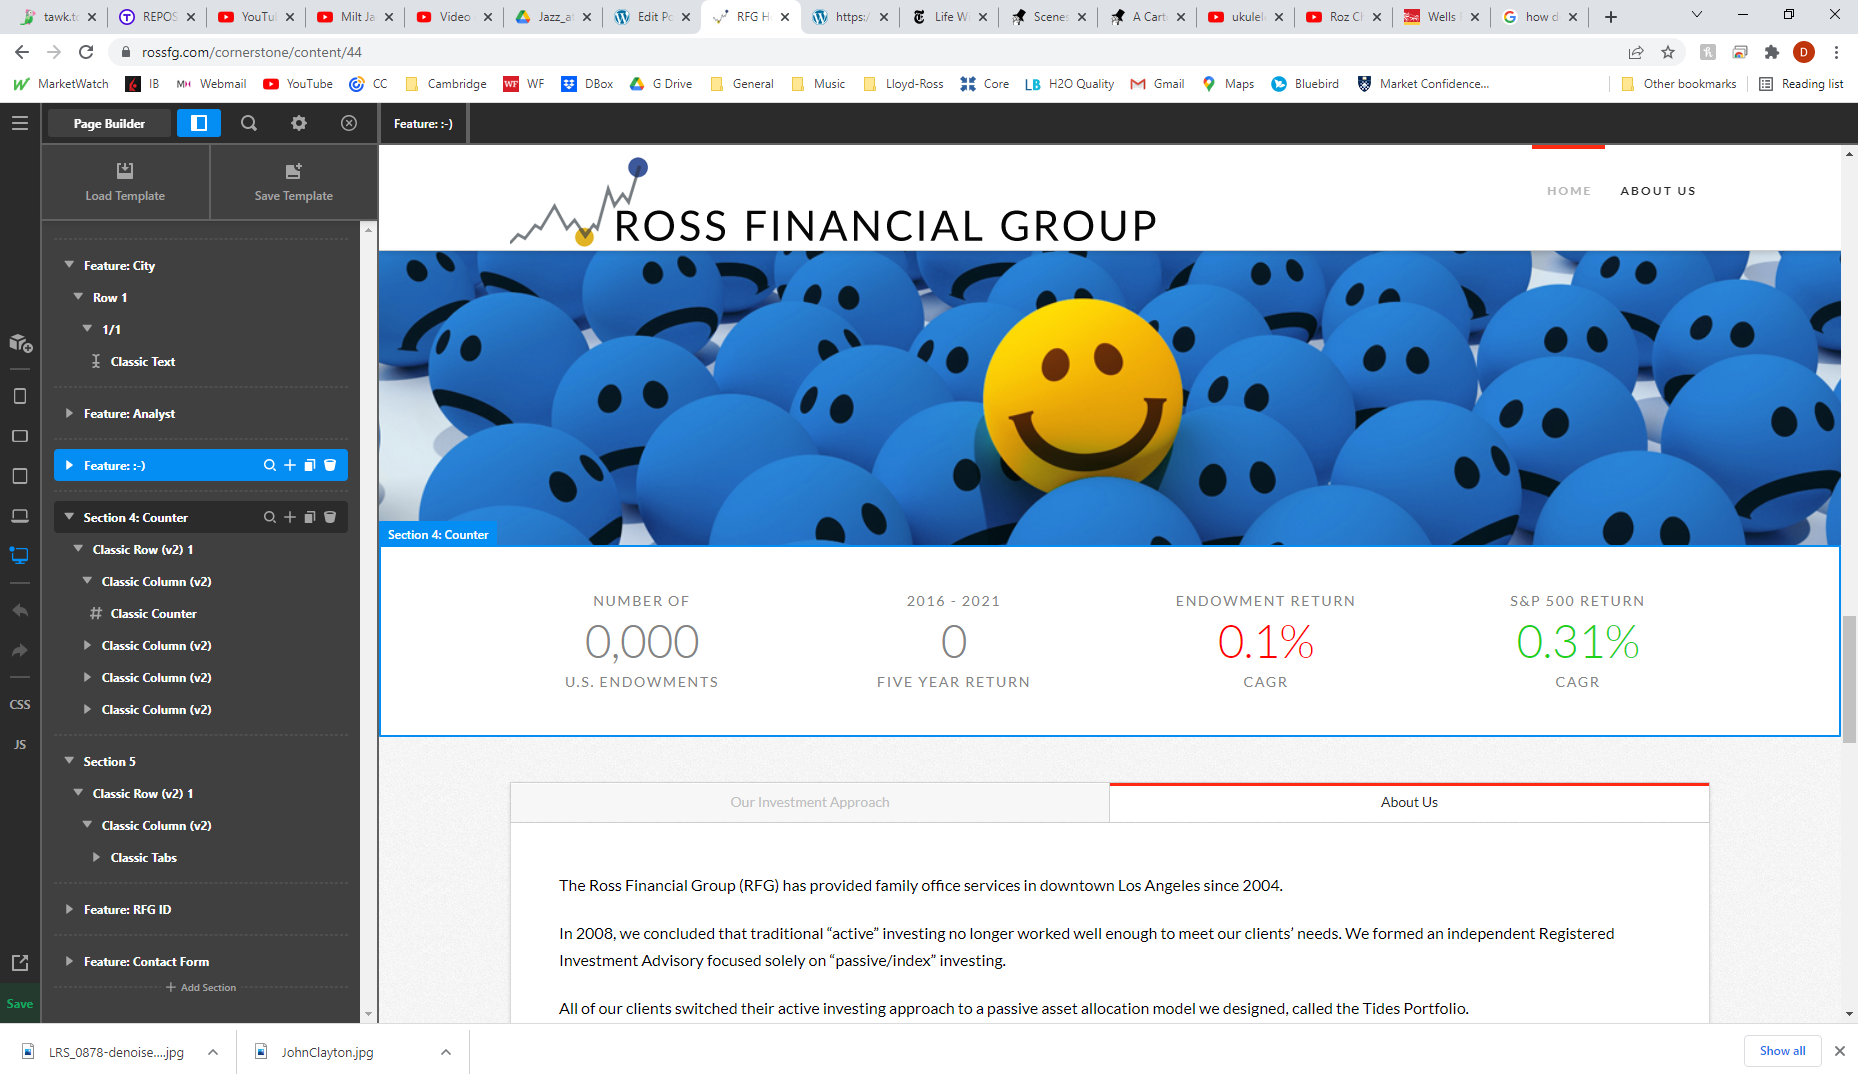Click the Feature: :-) breadcrumb label
The image size is (1858, 1080).
click(x=423, y=124)
